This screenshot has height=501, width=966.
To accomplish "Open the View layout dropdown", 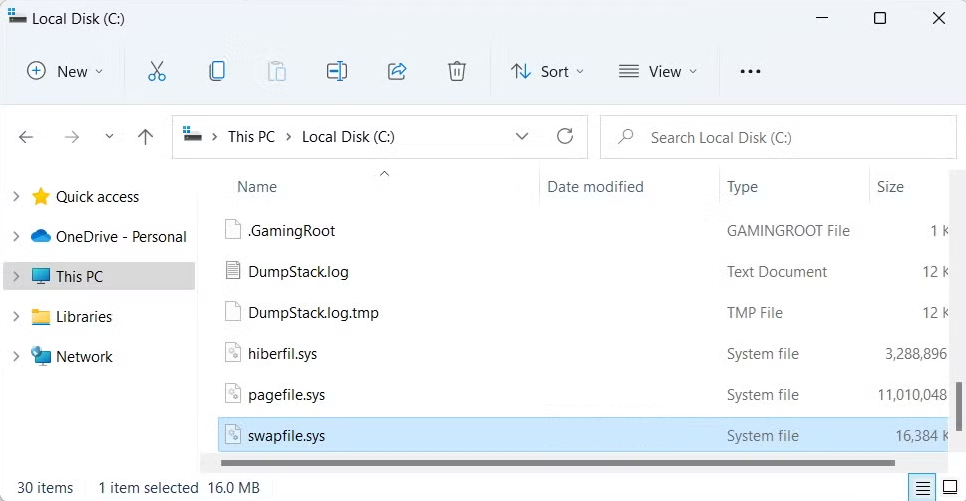I will pyautogui.click(x=658, y=71).
